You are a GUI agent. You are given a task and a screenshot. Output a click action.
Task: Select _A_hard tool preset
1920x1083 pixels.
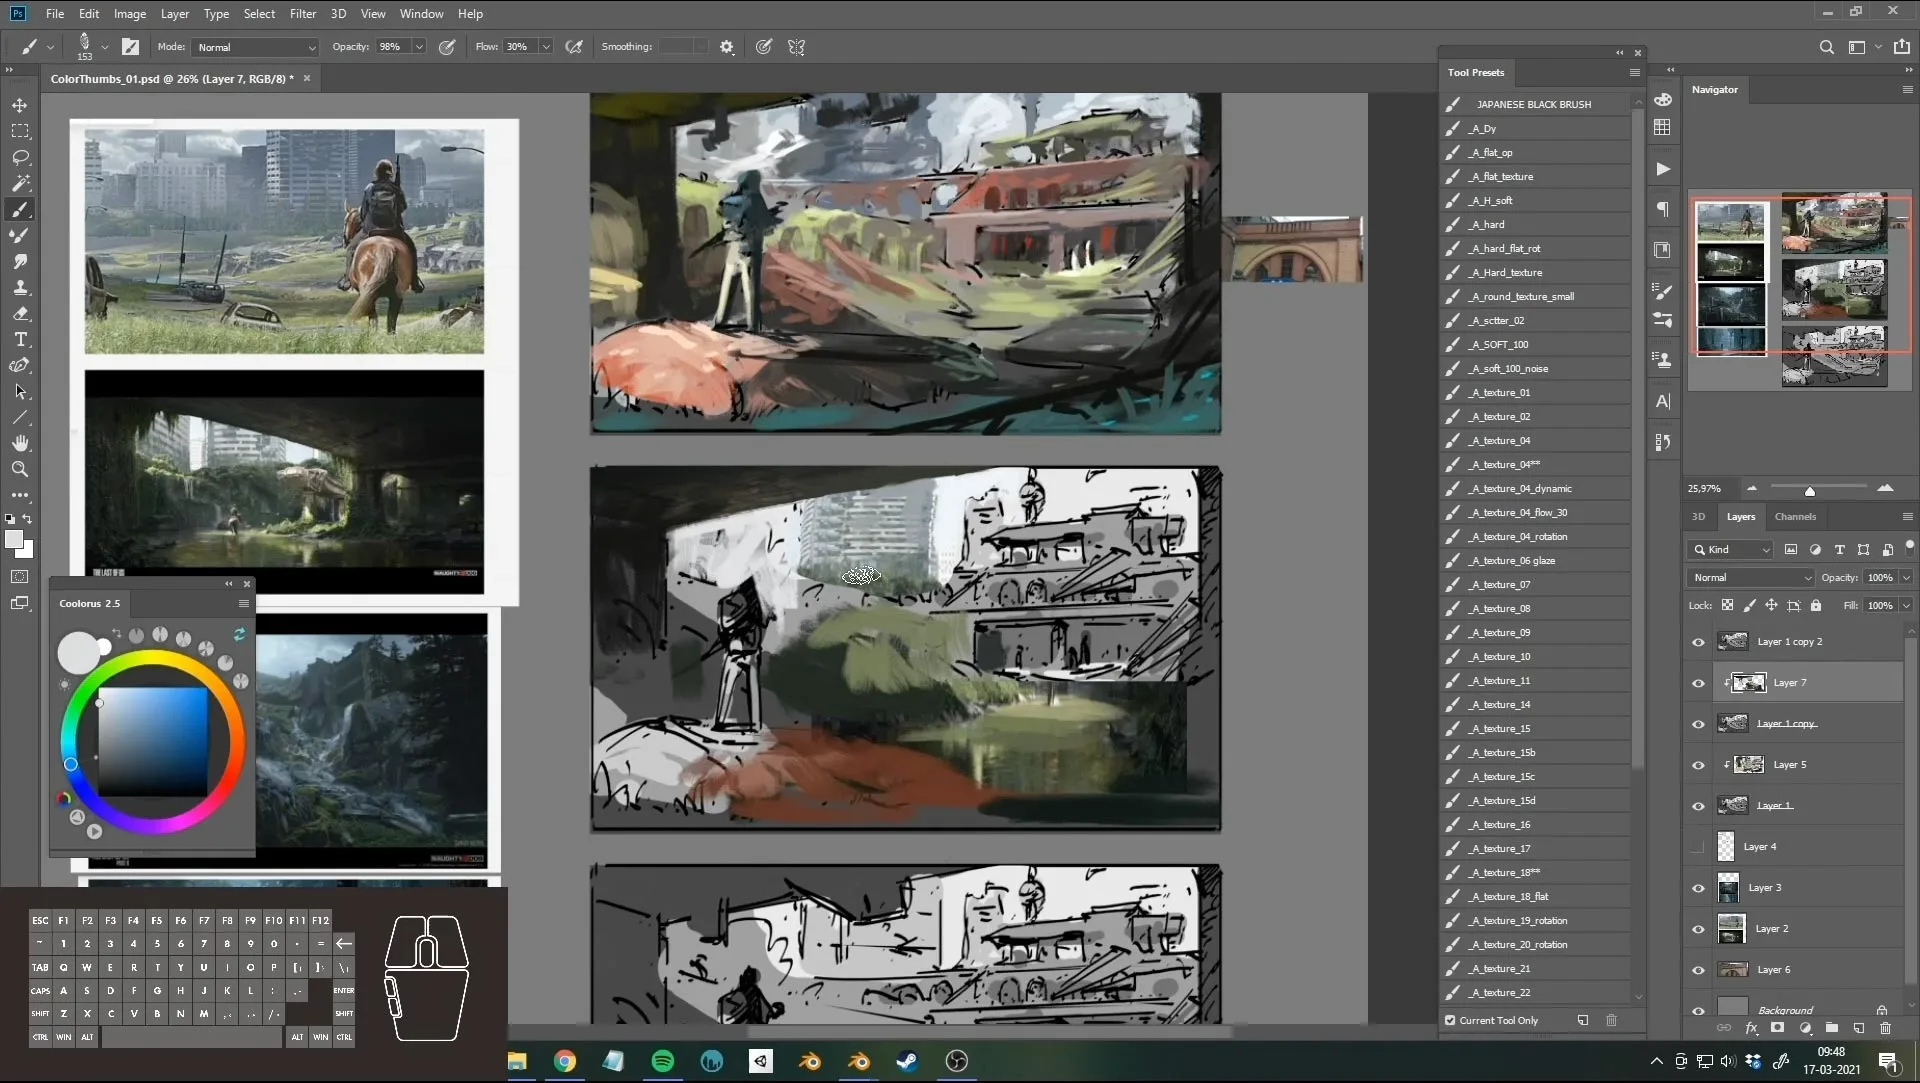[x=1534, y=225]
